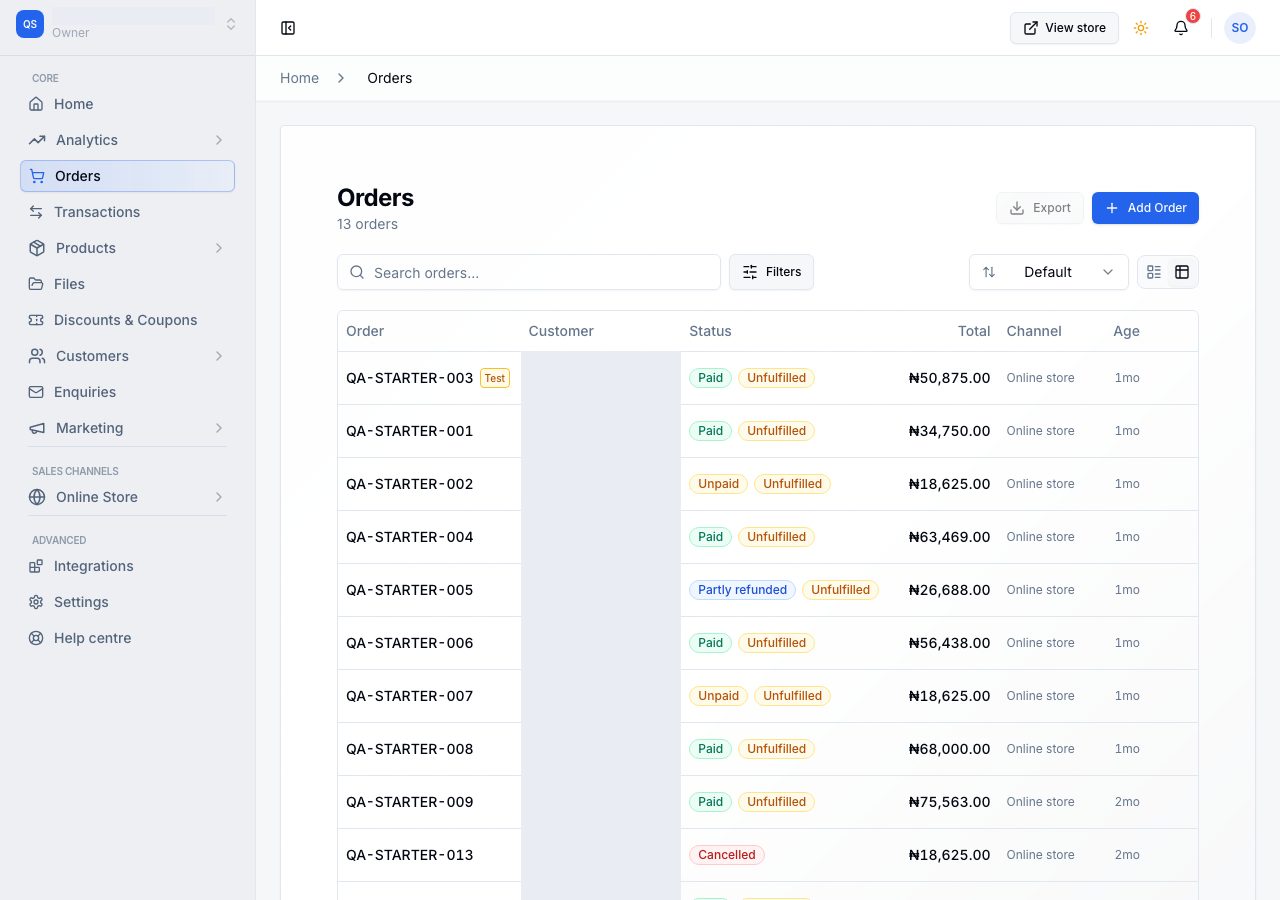Click the Test badge on QA-STARTER-003

tap(495, 378)
